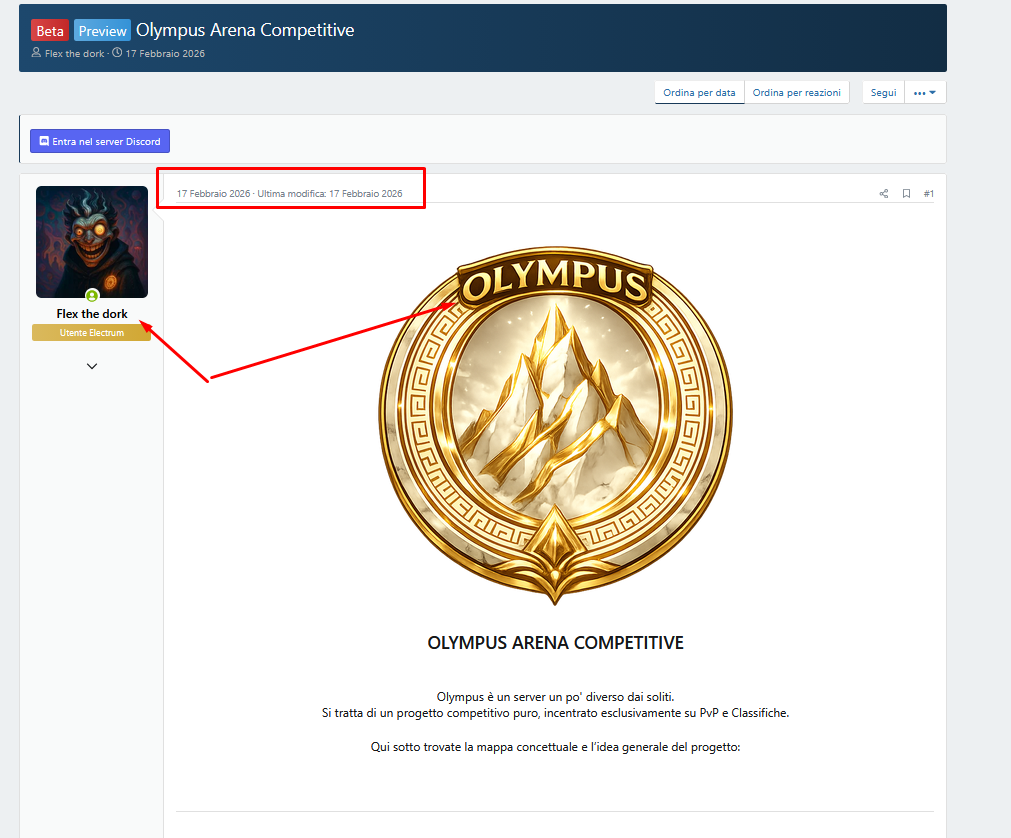Click text 'Qui sotto trovate la mappa concettuale'
Viewport: 1011px width, 838px height.
[x=475, y=747]
